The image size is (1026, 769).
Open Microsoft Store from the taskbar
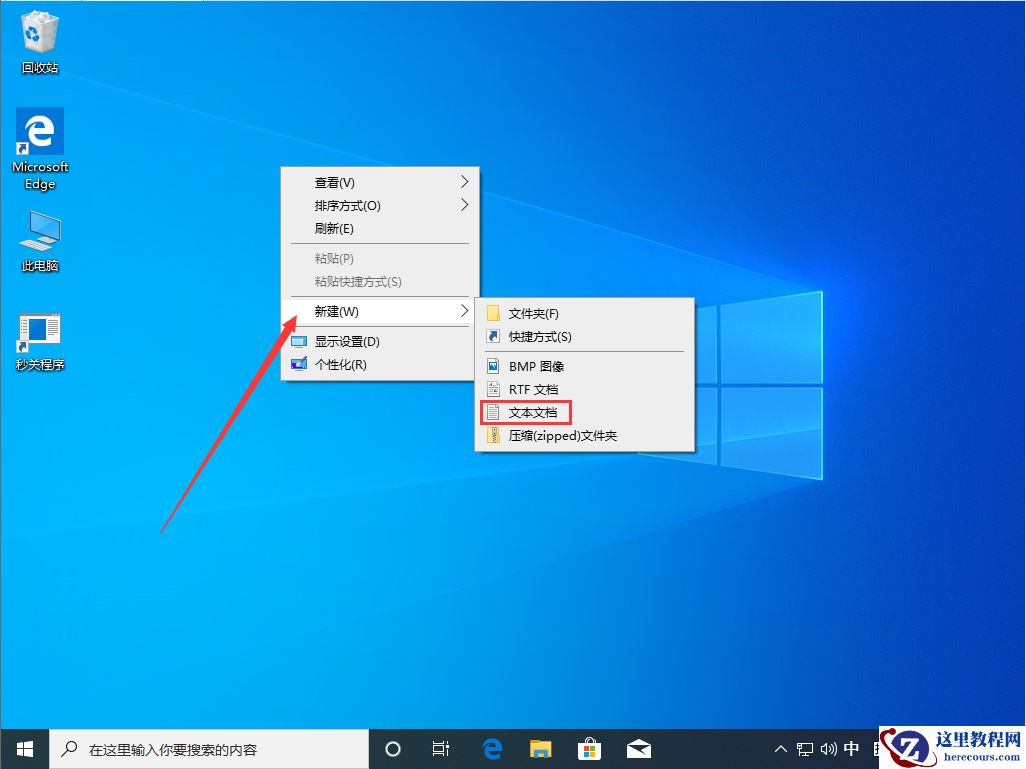(x=590, y=748)
